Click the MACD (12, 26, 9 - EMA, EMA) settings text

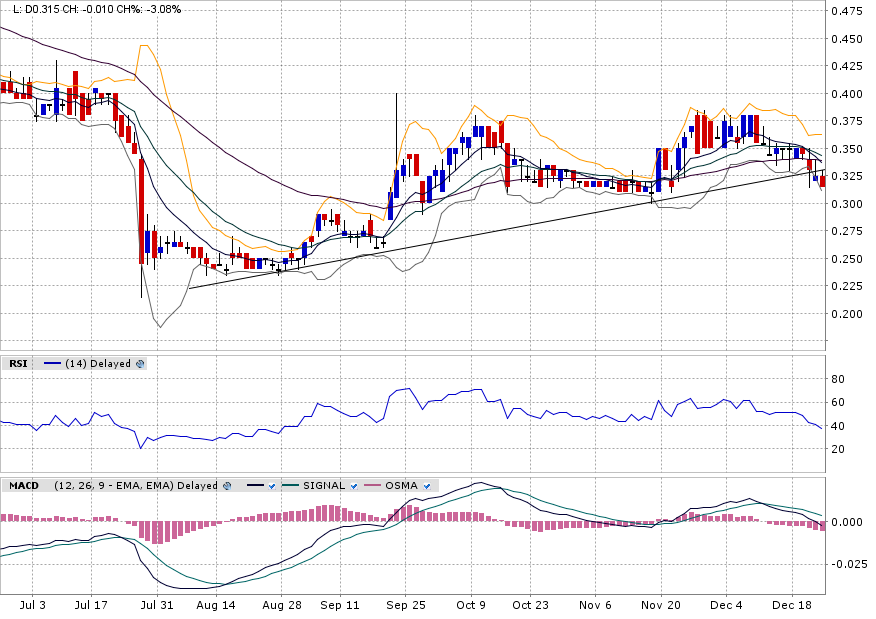(x=135, y=486)
